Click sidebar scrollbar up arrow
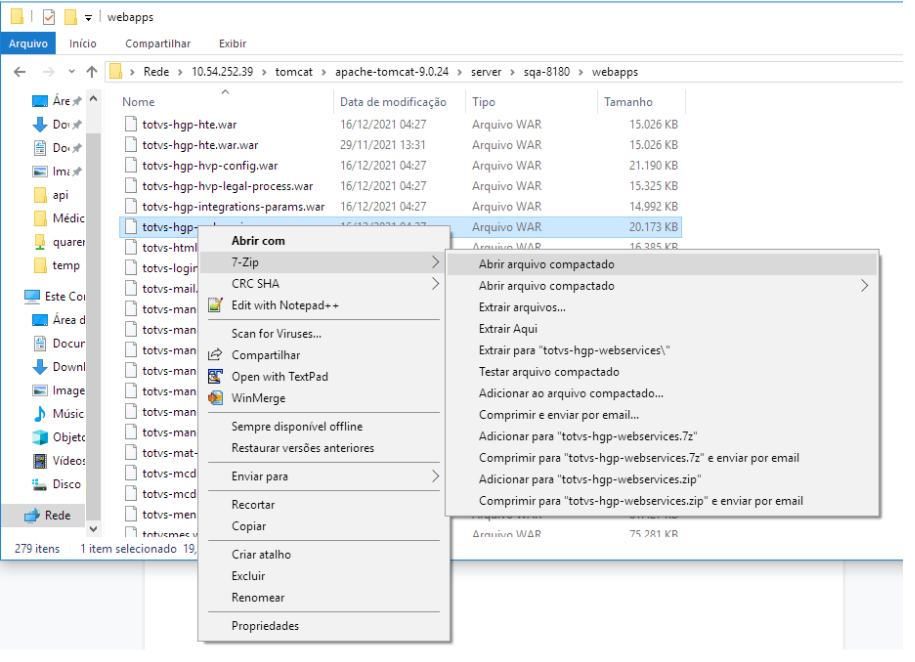Image resolution: width=915 pixels, height=662 pixels. click(93, 100)
